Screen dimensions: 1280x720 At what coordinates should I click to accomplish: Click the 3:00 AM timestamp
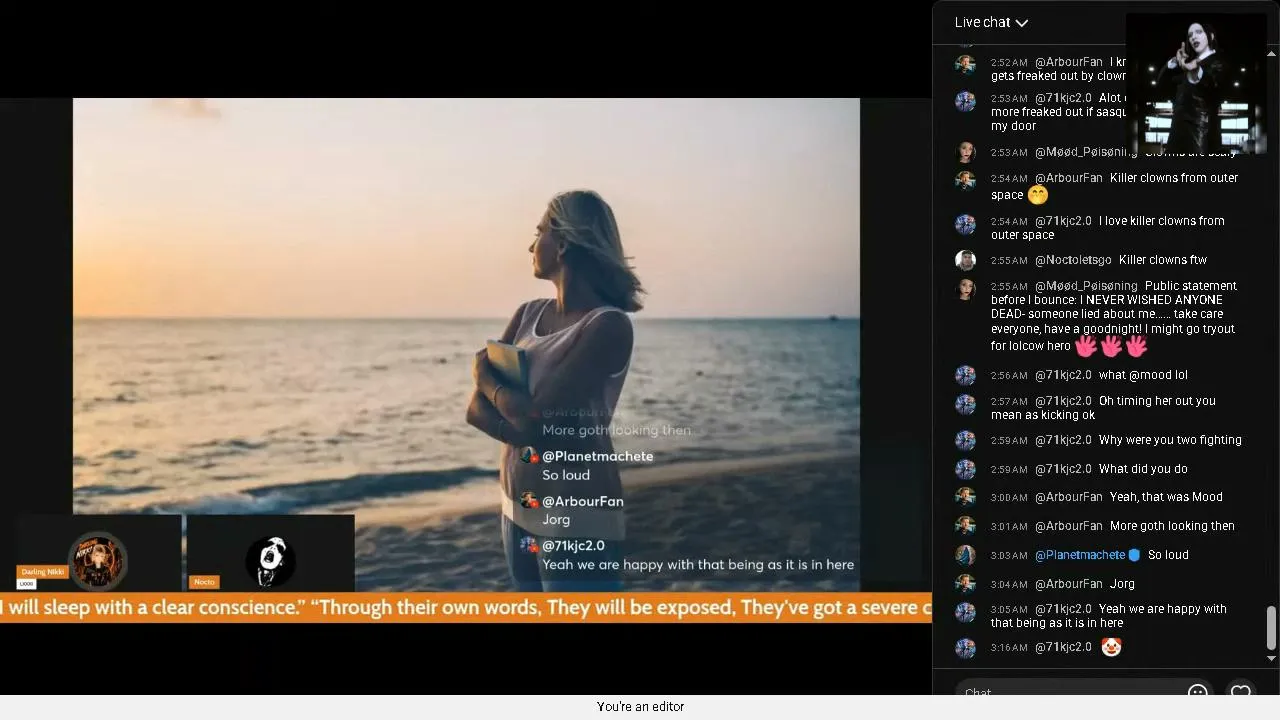click(1009, 498)
